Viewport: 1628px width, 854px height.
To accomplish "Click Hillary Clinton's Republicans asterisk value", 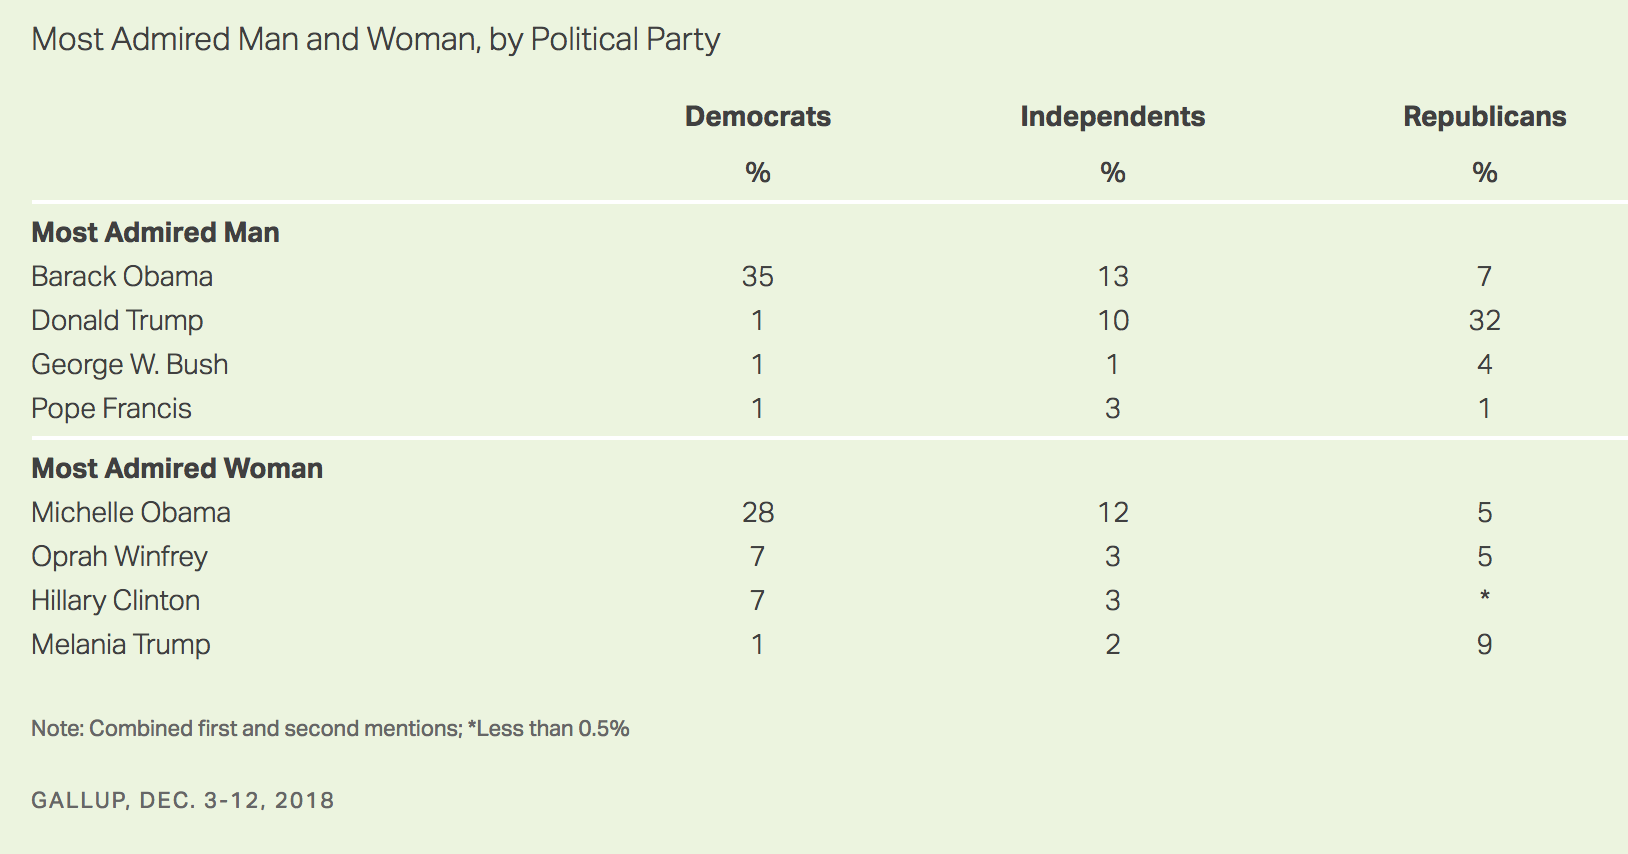I will click(x=1485, y=596).
